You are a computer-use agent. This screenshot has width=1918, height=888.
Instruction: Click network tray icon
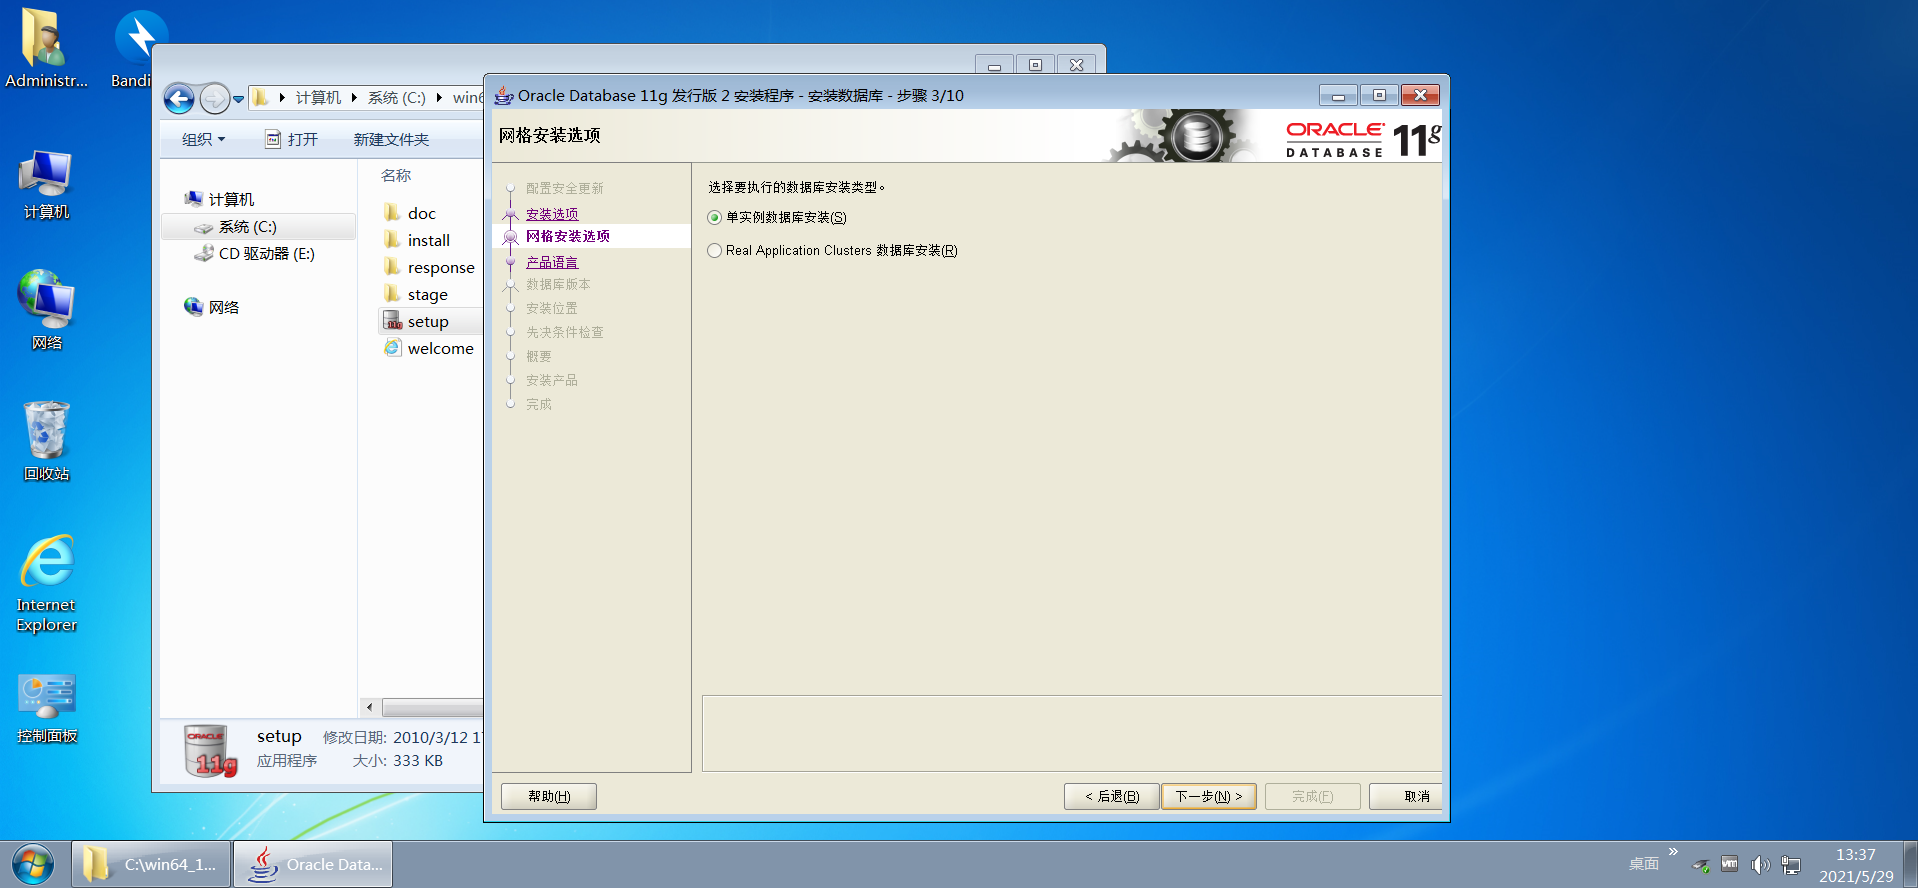coord(1791,865)
